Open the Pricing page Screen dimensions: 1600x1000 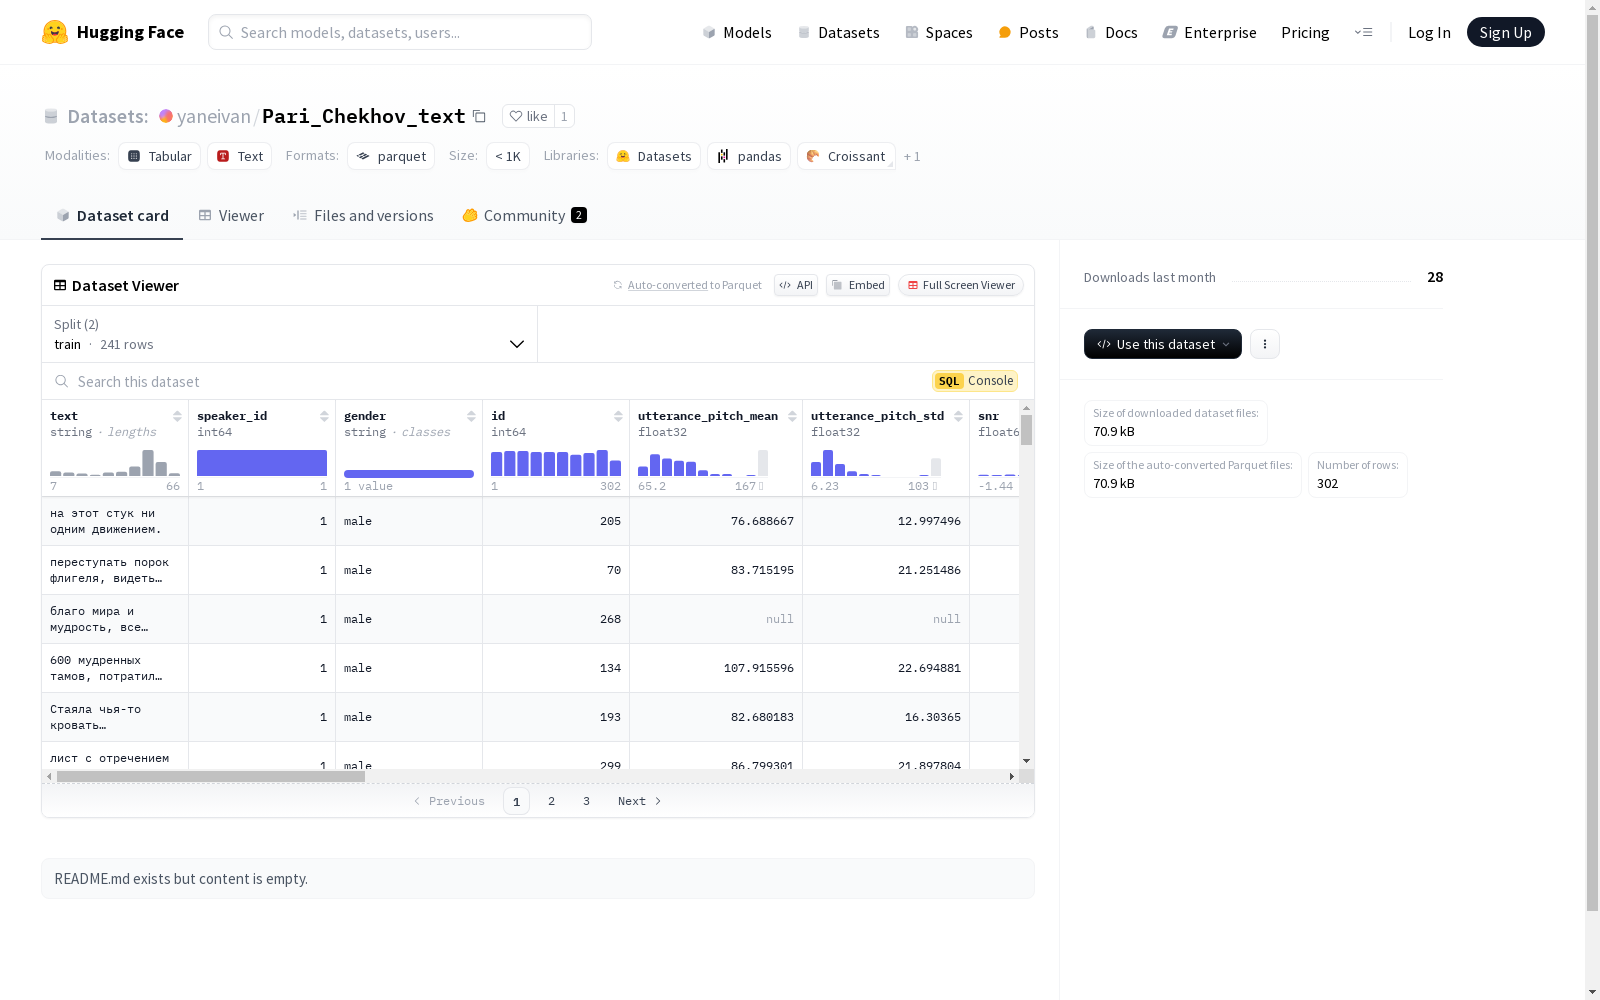click(x=1305, y=32)
